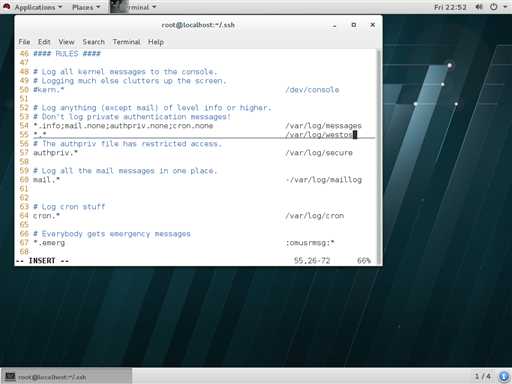Maximize the terminal window
The height and width of the screenshot is (384, 512).
point(354,25)
